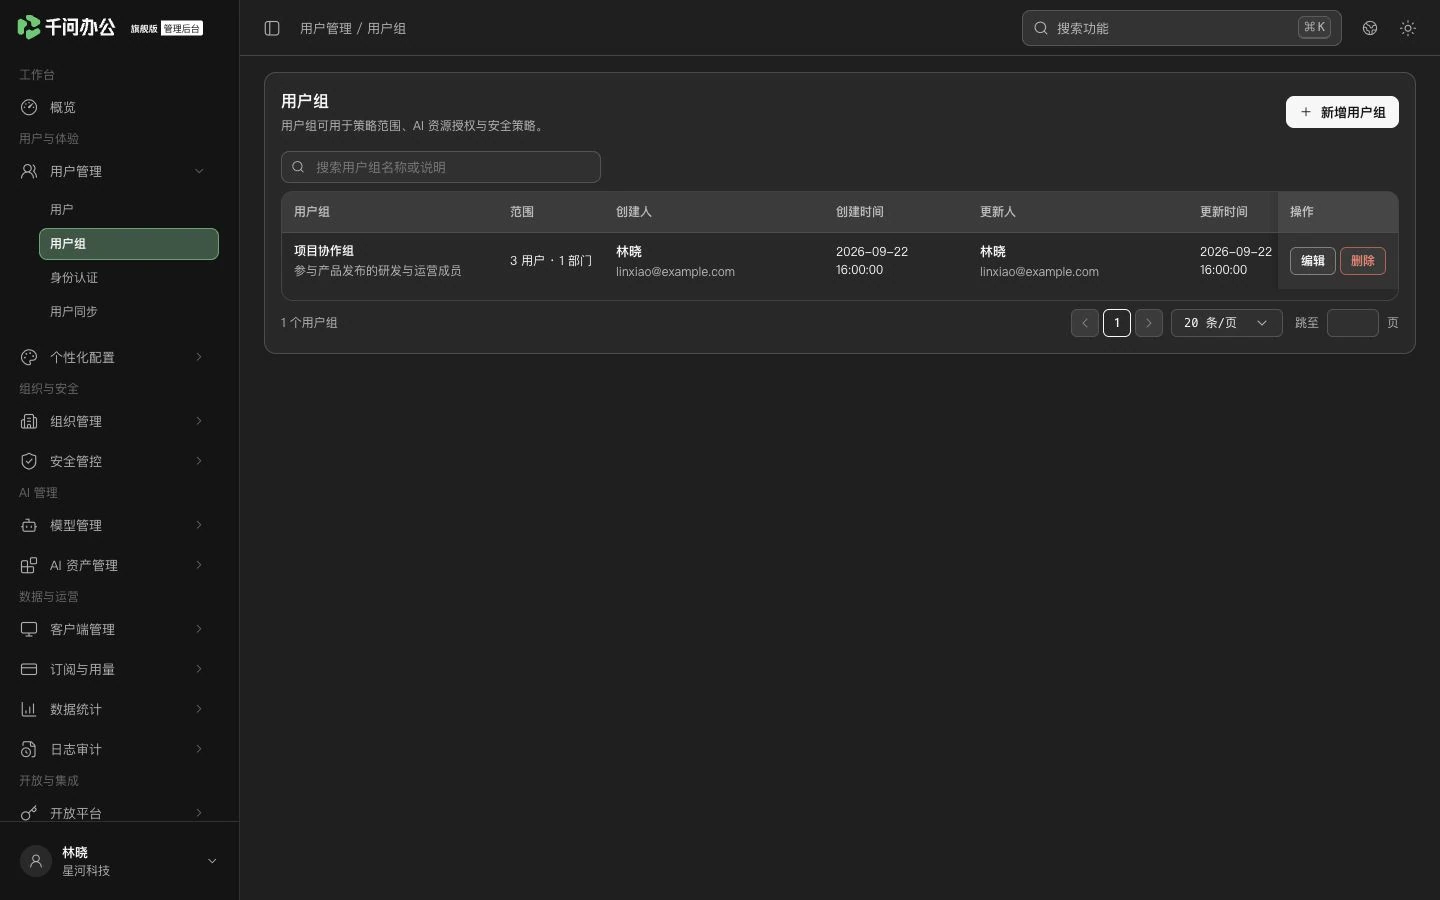Click the 3 用户 · 1 部门 scope cell

tap(551, 261)
